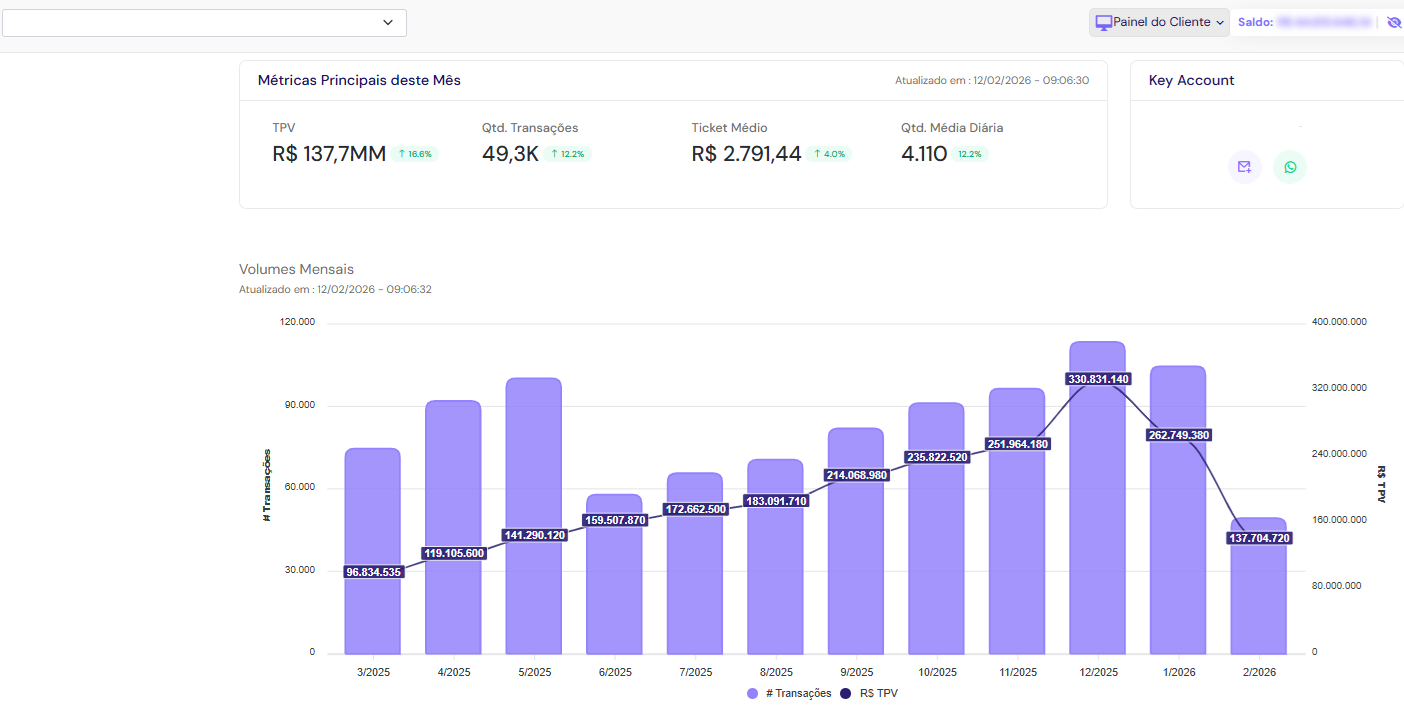Open WhatsApp chat with the key account
The width and height of the screenshot is (1404, 711).
pos(1290,167)
